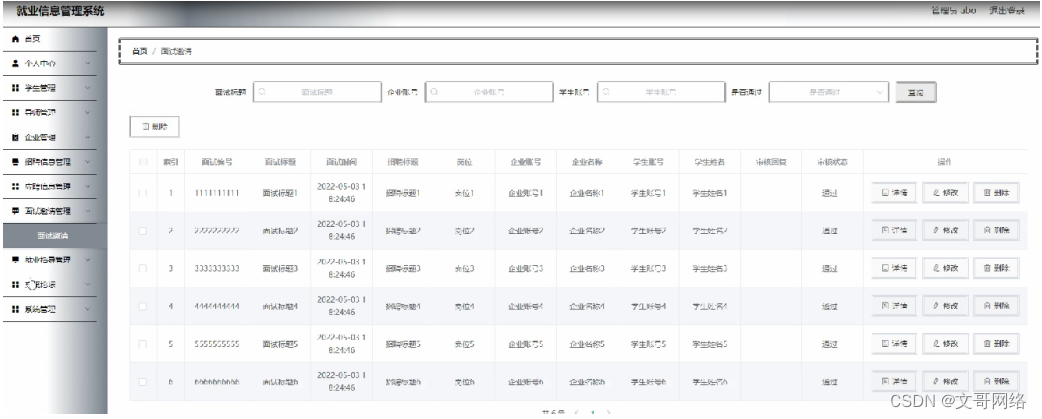Viewport: 1042px width, 419px height.
Task: Click 删除 for 面试标题6 row
Action: coord(996,382)
